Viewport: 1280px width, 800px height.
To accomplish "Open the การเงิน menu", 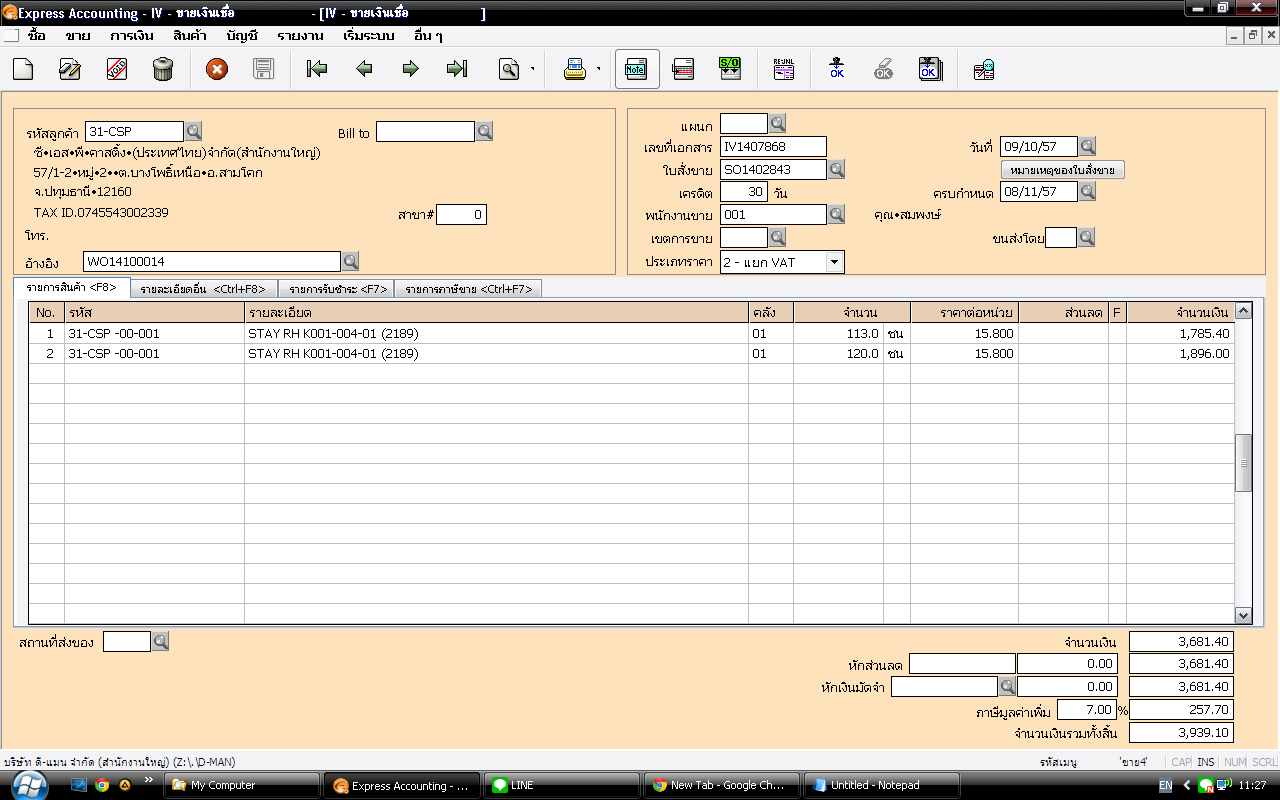I will point(131,35).
